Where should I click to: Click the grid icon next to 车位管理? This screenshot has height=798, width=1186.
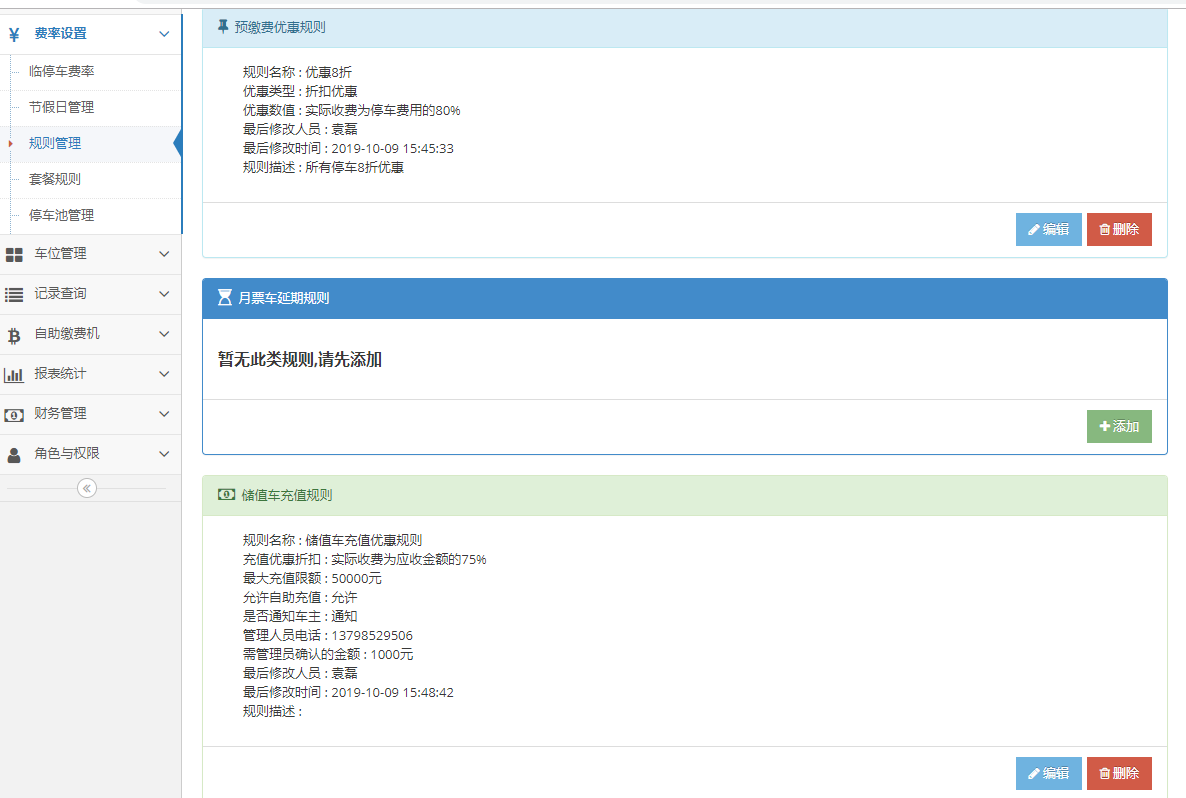(15, 254)
